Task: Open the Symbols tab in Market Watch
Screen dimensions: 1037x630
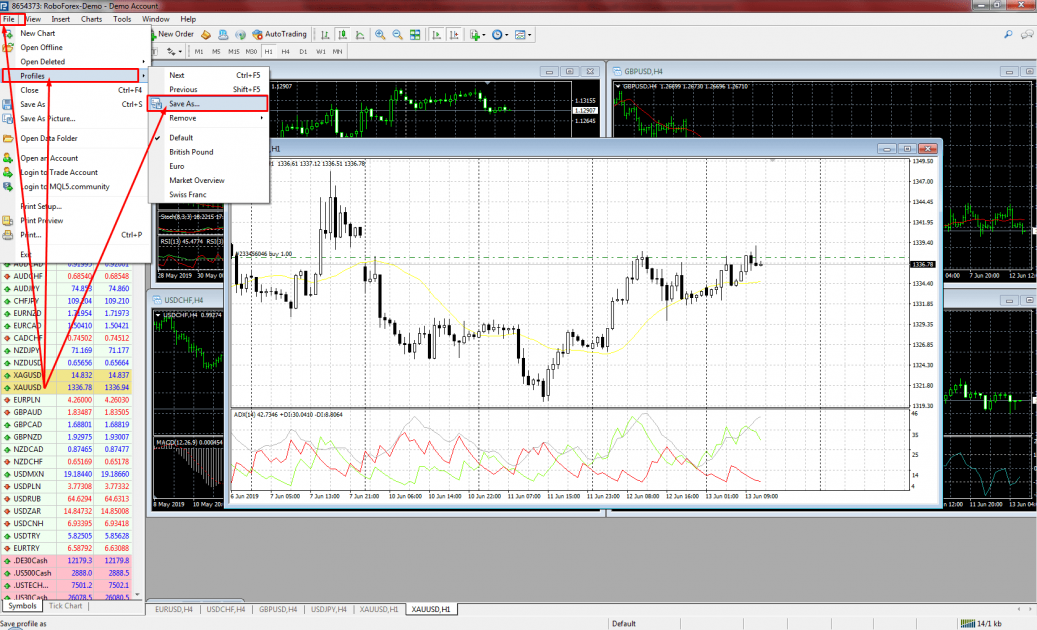Action: 22,606
